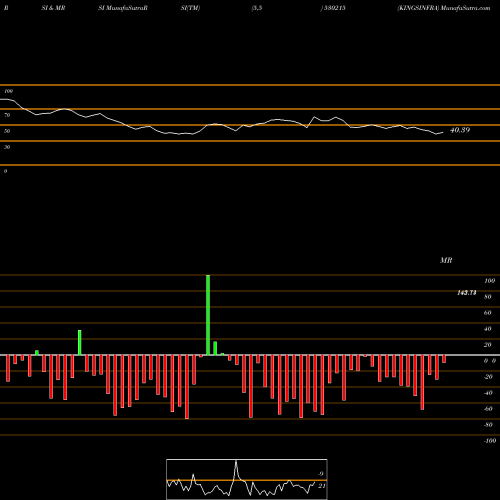The image size is (500, 500).
Task: Click the 50 level label on RSI axis
Action: click(x=7, y=131)
